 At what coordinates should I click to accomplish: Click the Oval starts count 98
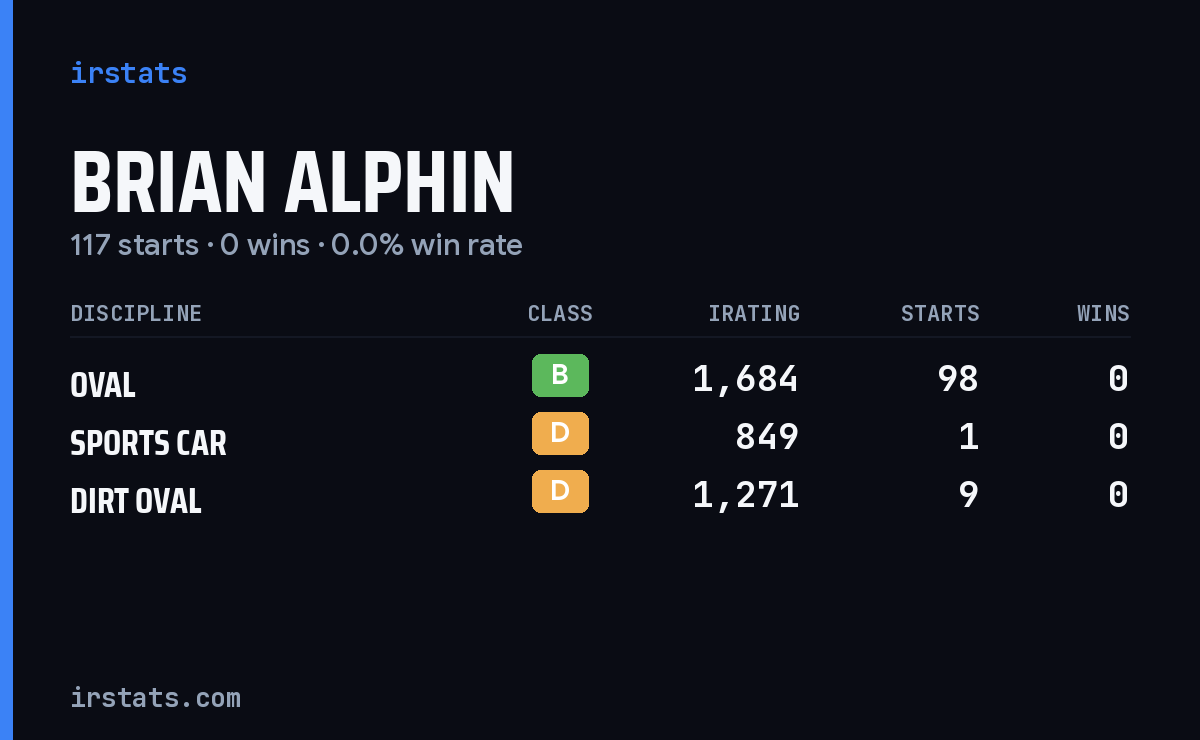[958, 379]
